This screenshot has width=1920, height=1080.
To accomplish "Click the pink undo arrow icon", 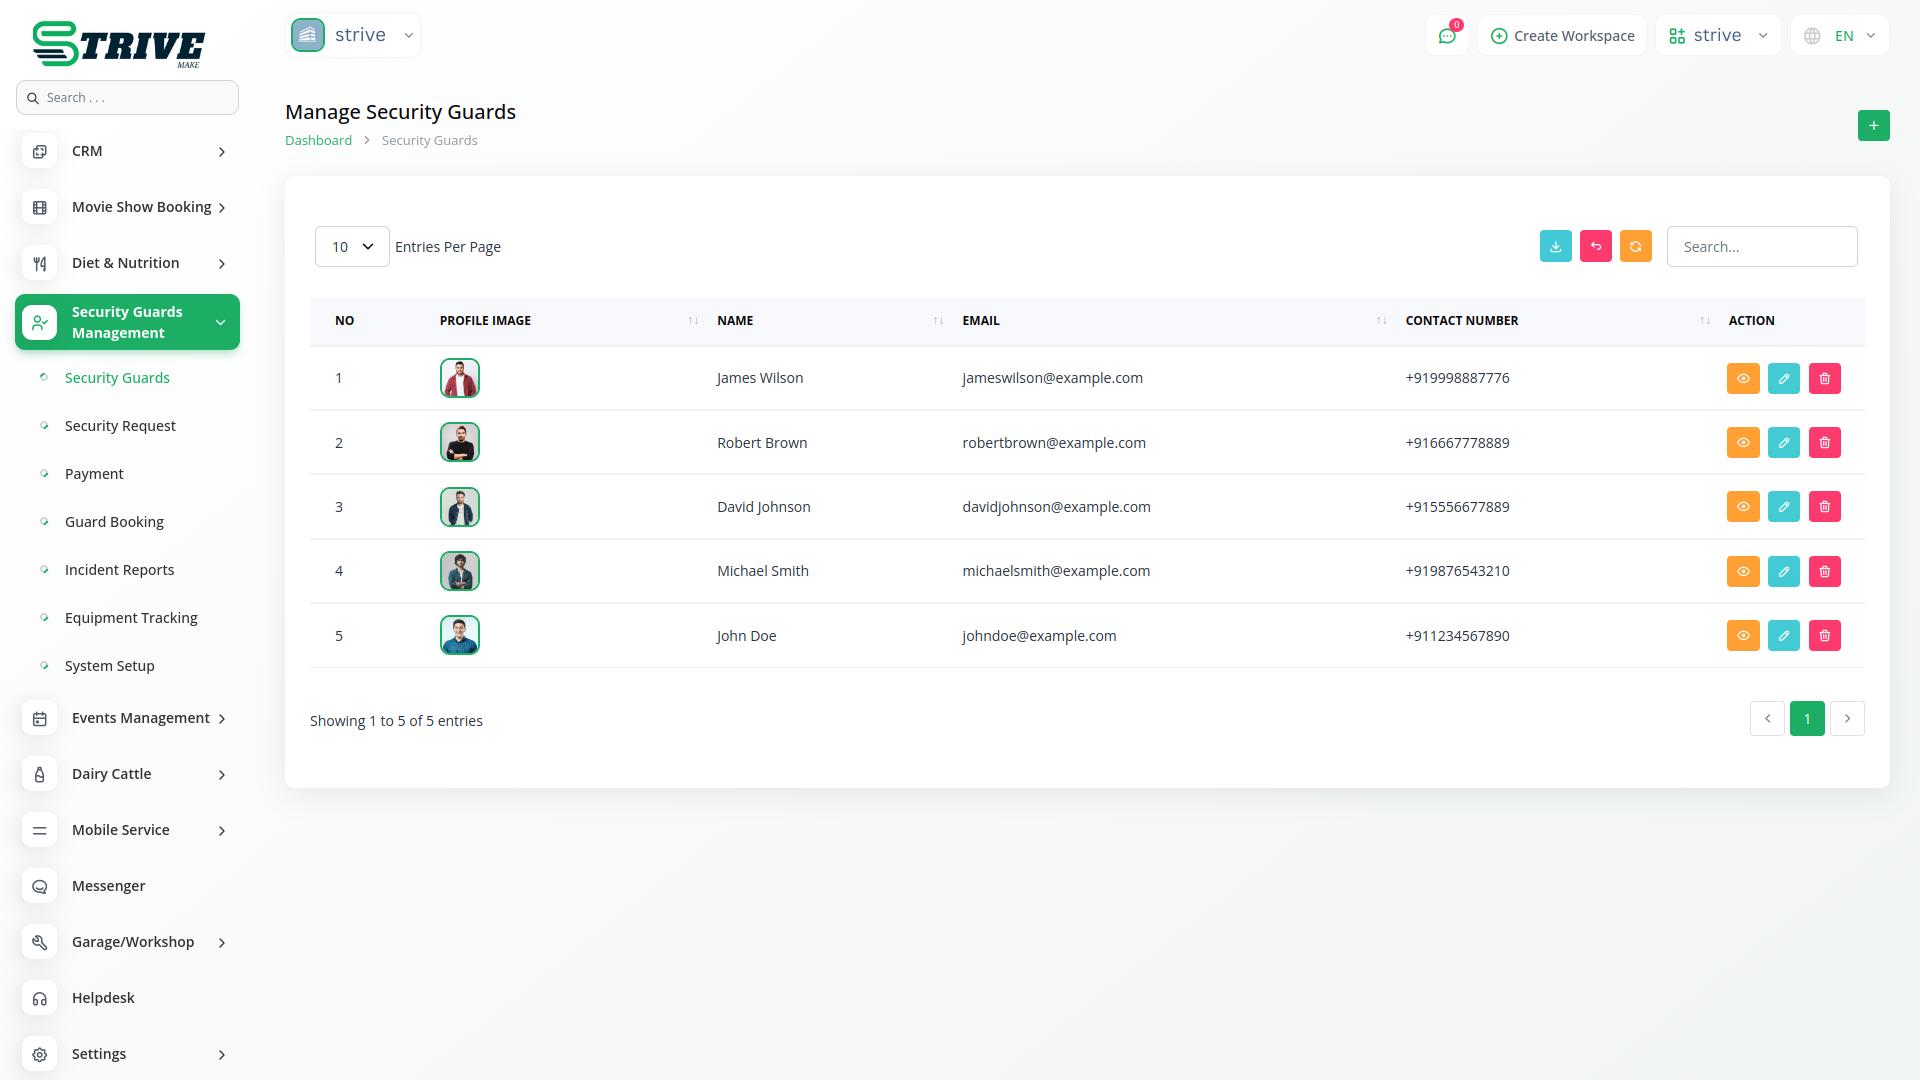I will point(1595,246).
